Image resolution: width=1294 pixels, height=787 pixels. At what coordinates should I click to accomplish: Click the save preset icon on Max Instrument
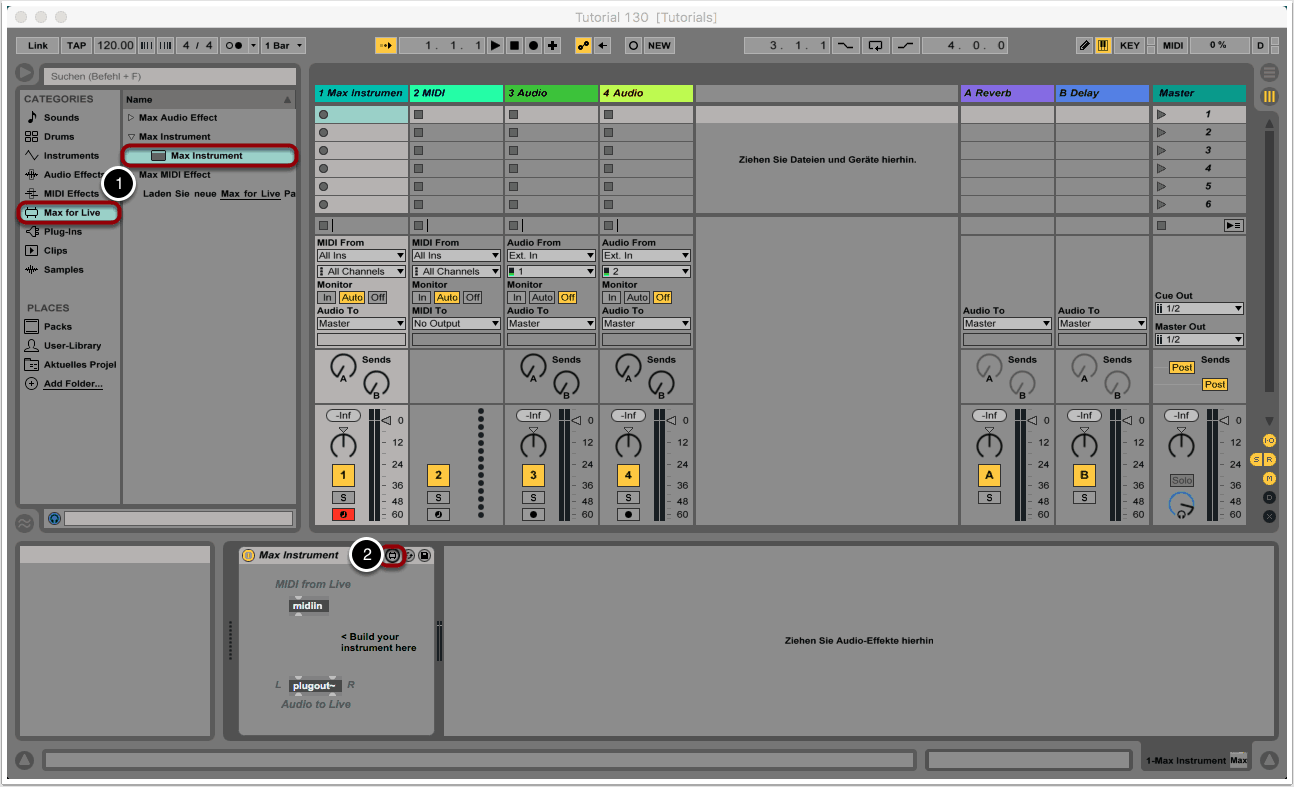[425, 555]
